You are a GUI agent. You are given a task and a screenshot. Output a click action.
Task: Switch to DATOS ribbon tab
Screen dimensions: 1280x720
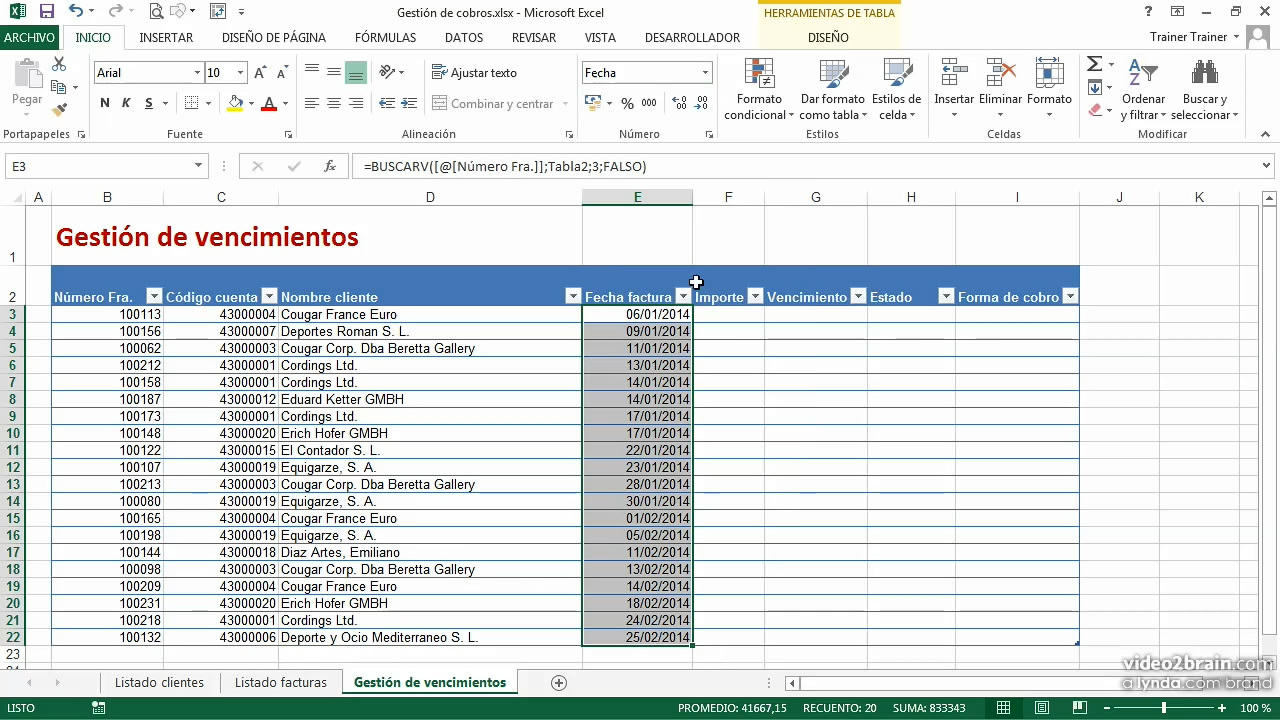point(464,38)
